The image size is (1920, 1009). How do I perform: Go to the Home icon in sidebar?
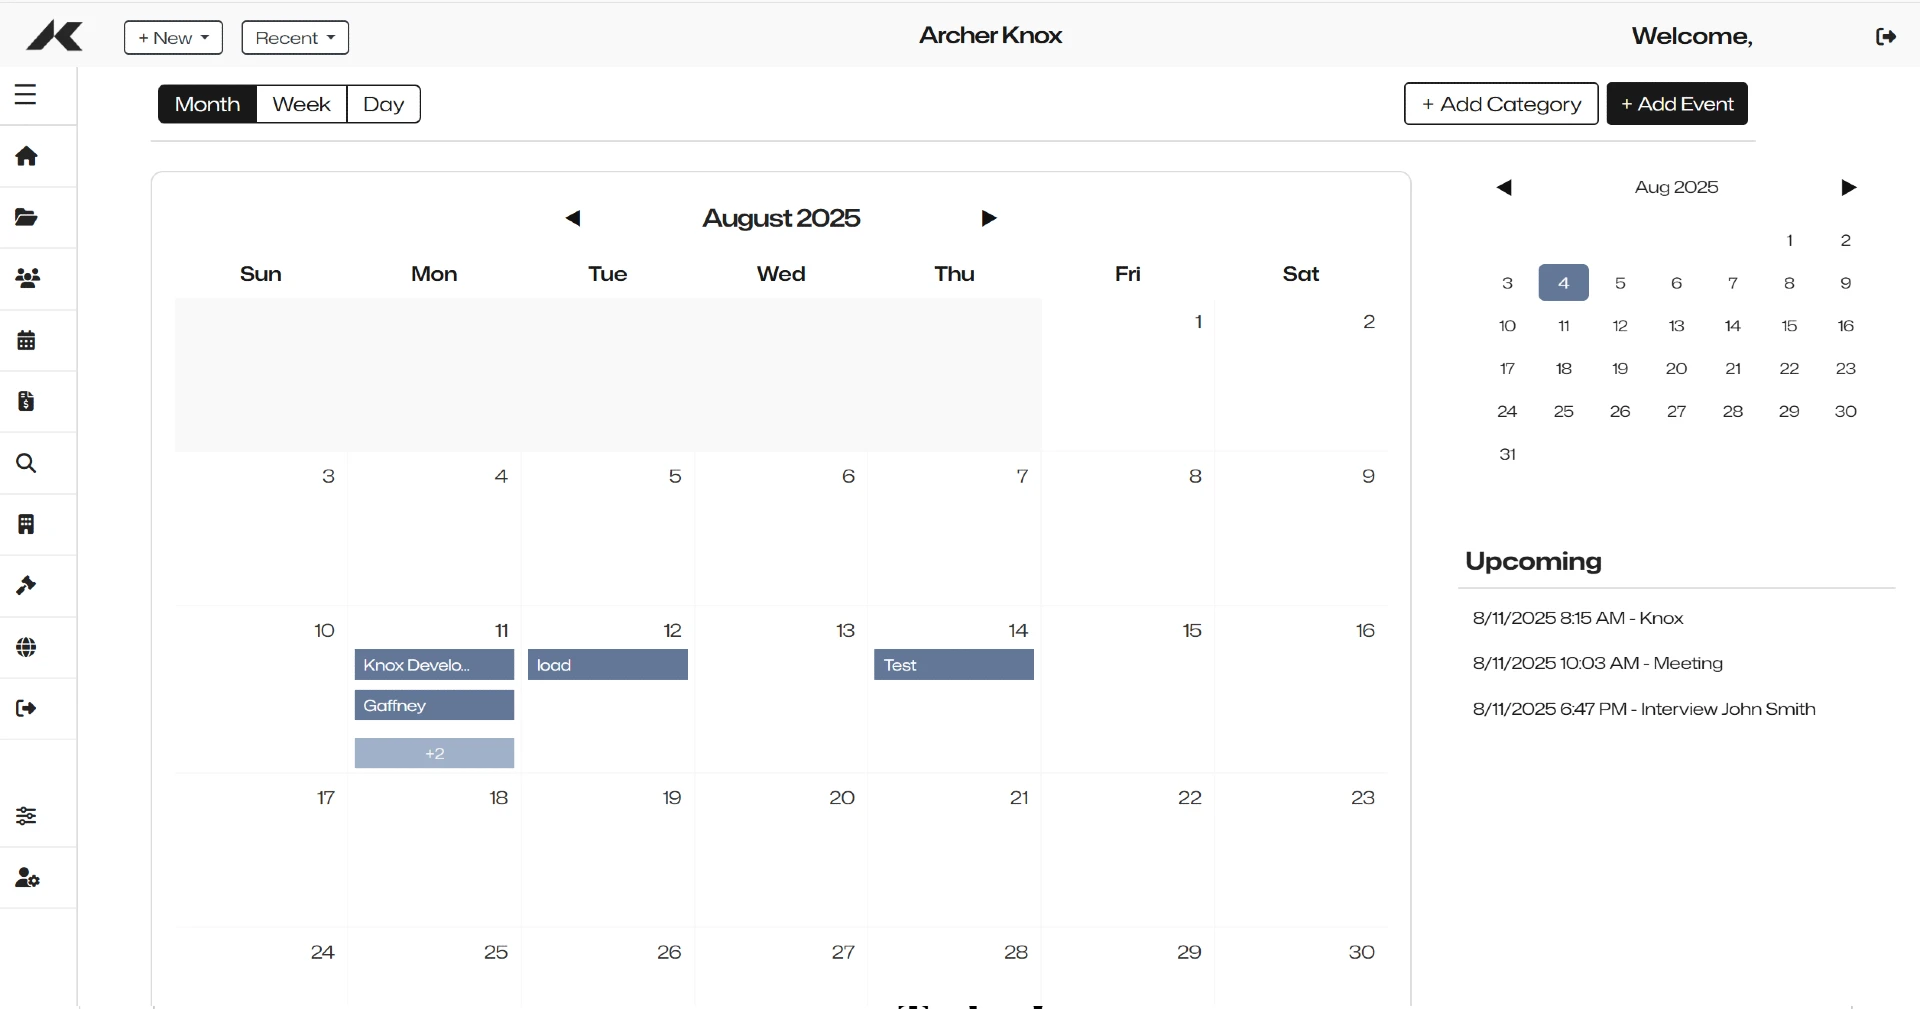[x=27, y=156]
